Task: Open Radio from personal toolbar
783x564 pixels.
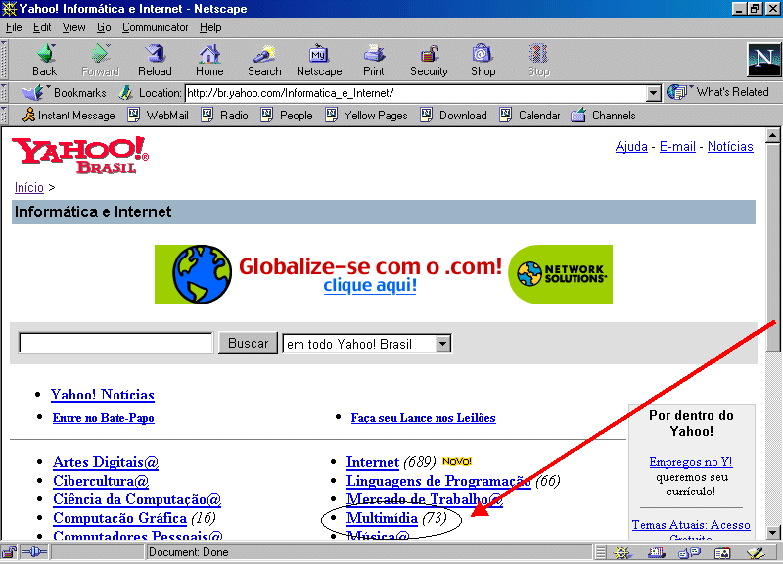Action: coord(225,115)
